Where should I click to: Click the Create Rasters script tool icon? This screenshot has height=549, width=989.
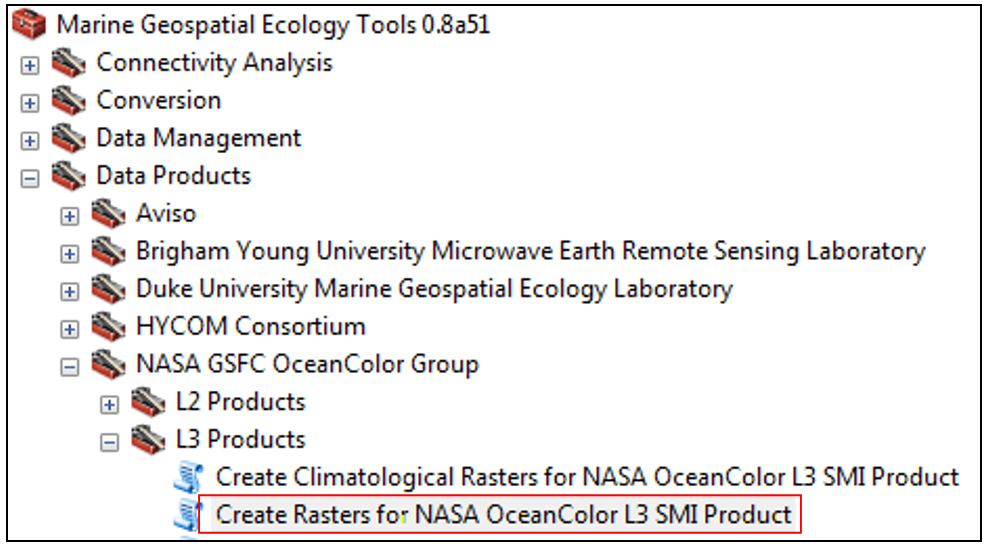[x=189, y=516]
